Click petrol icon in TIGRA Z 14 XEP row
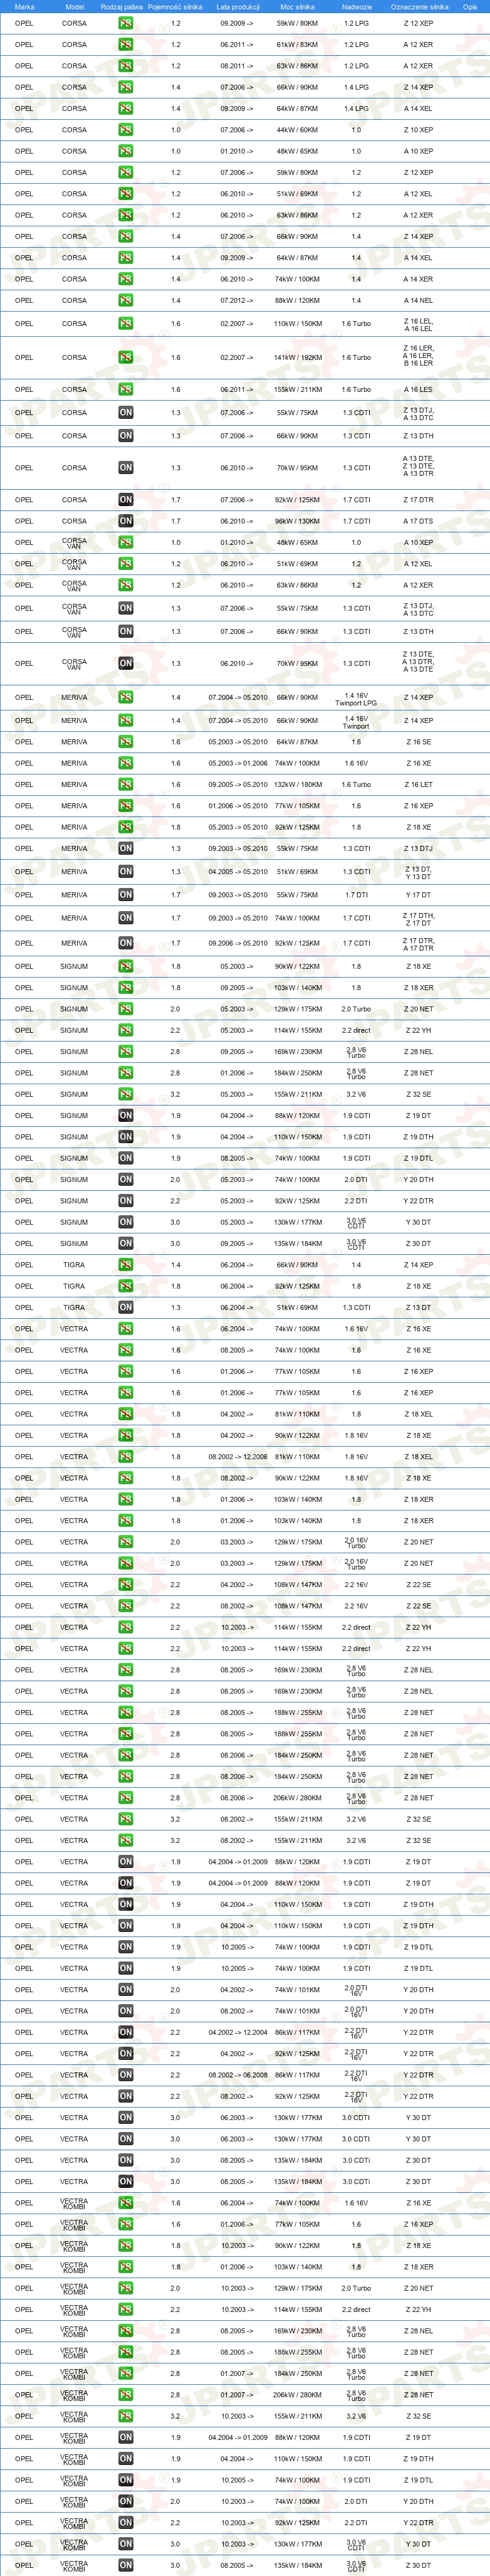This screenshot has height=2576, width=490. (x=125, y=1265)
